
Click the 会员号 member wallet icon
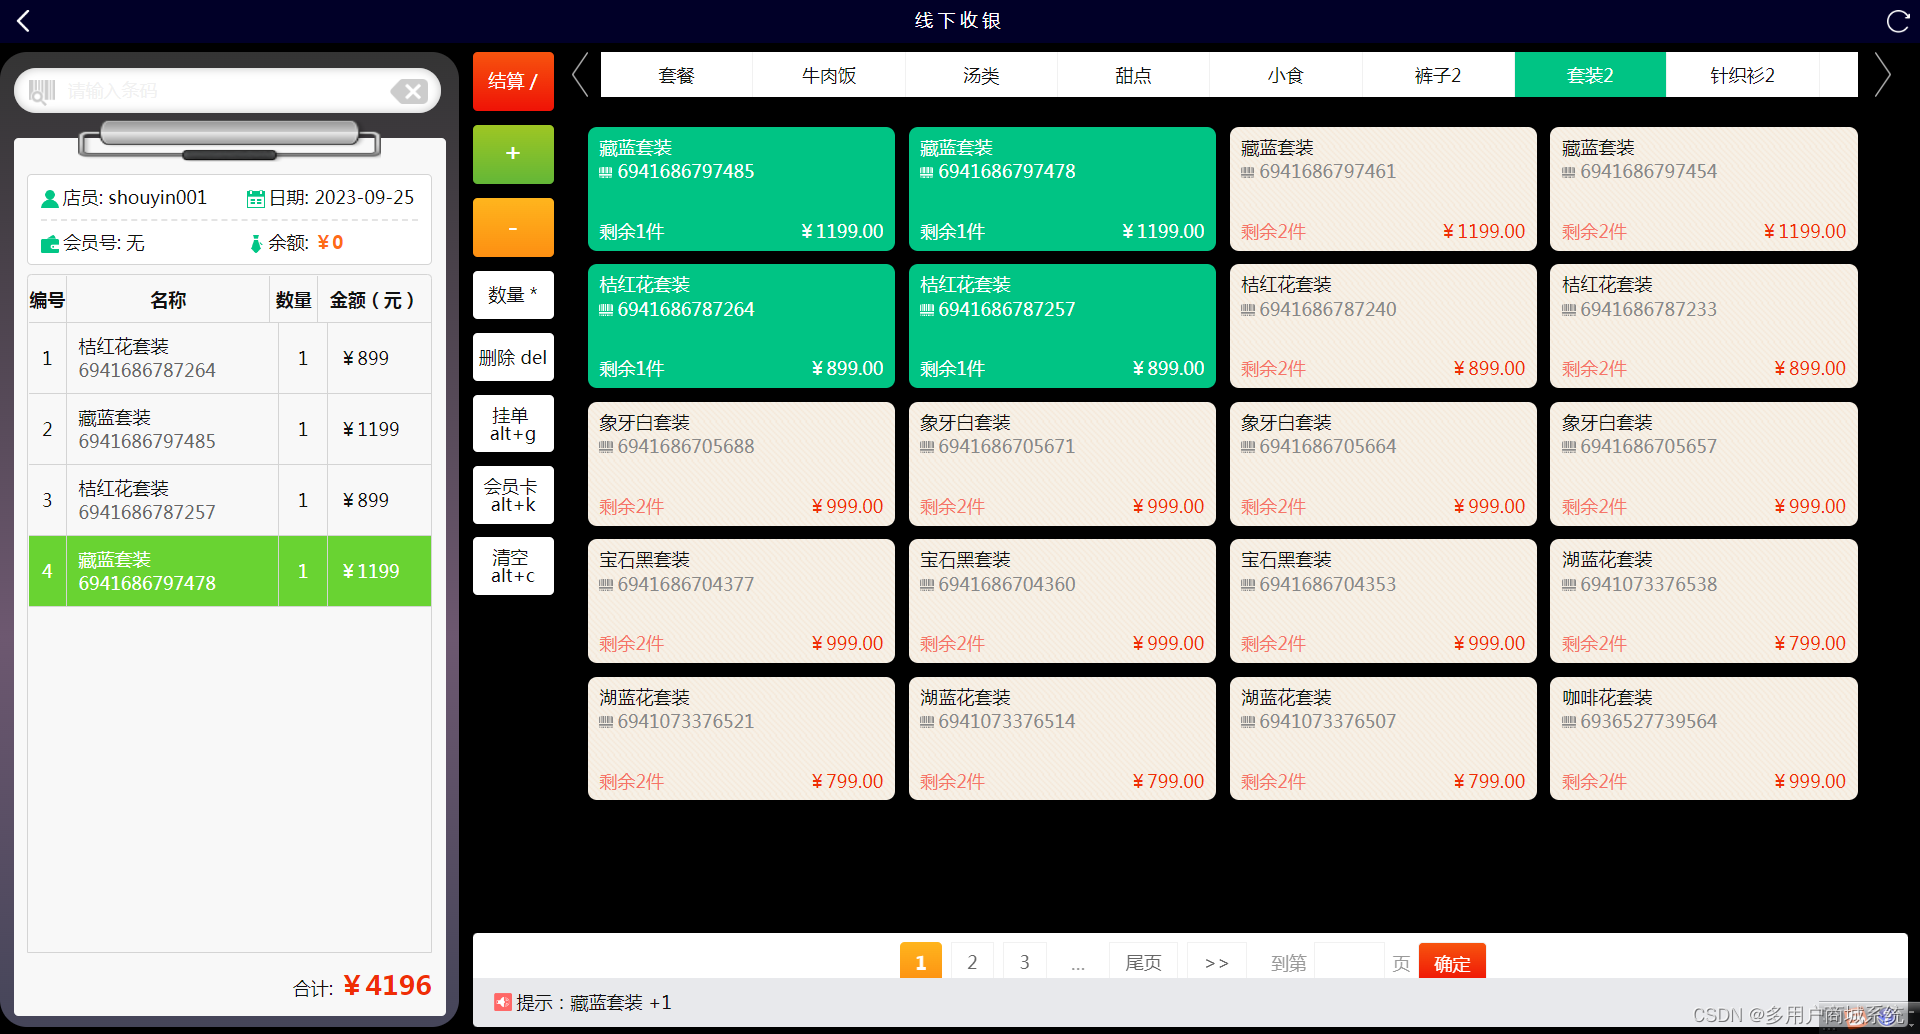pos(50,243)
